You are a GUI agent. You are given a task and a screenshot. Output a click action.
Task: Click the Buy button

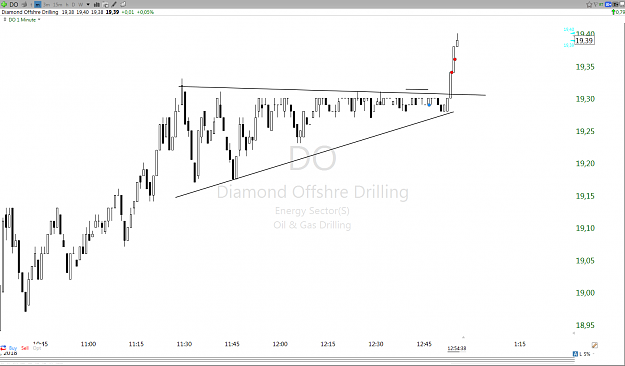click(13, 348)
